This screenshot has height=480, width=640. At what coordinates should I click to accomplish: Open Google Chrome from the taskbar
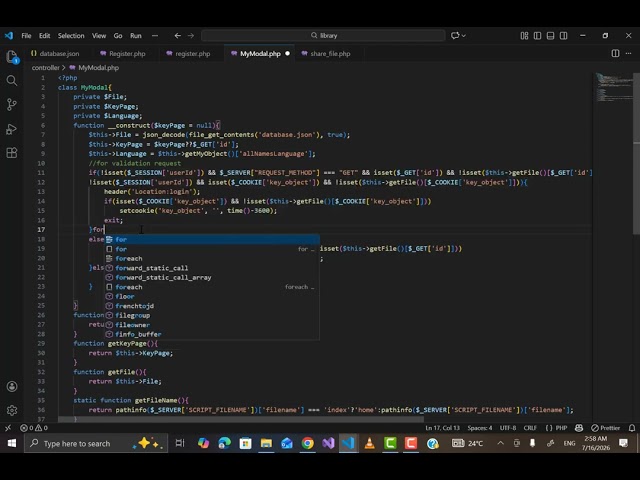pos(307,443)
